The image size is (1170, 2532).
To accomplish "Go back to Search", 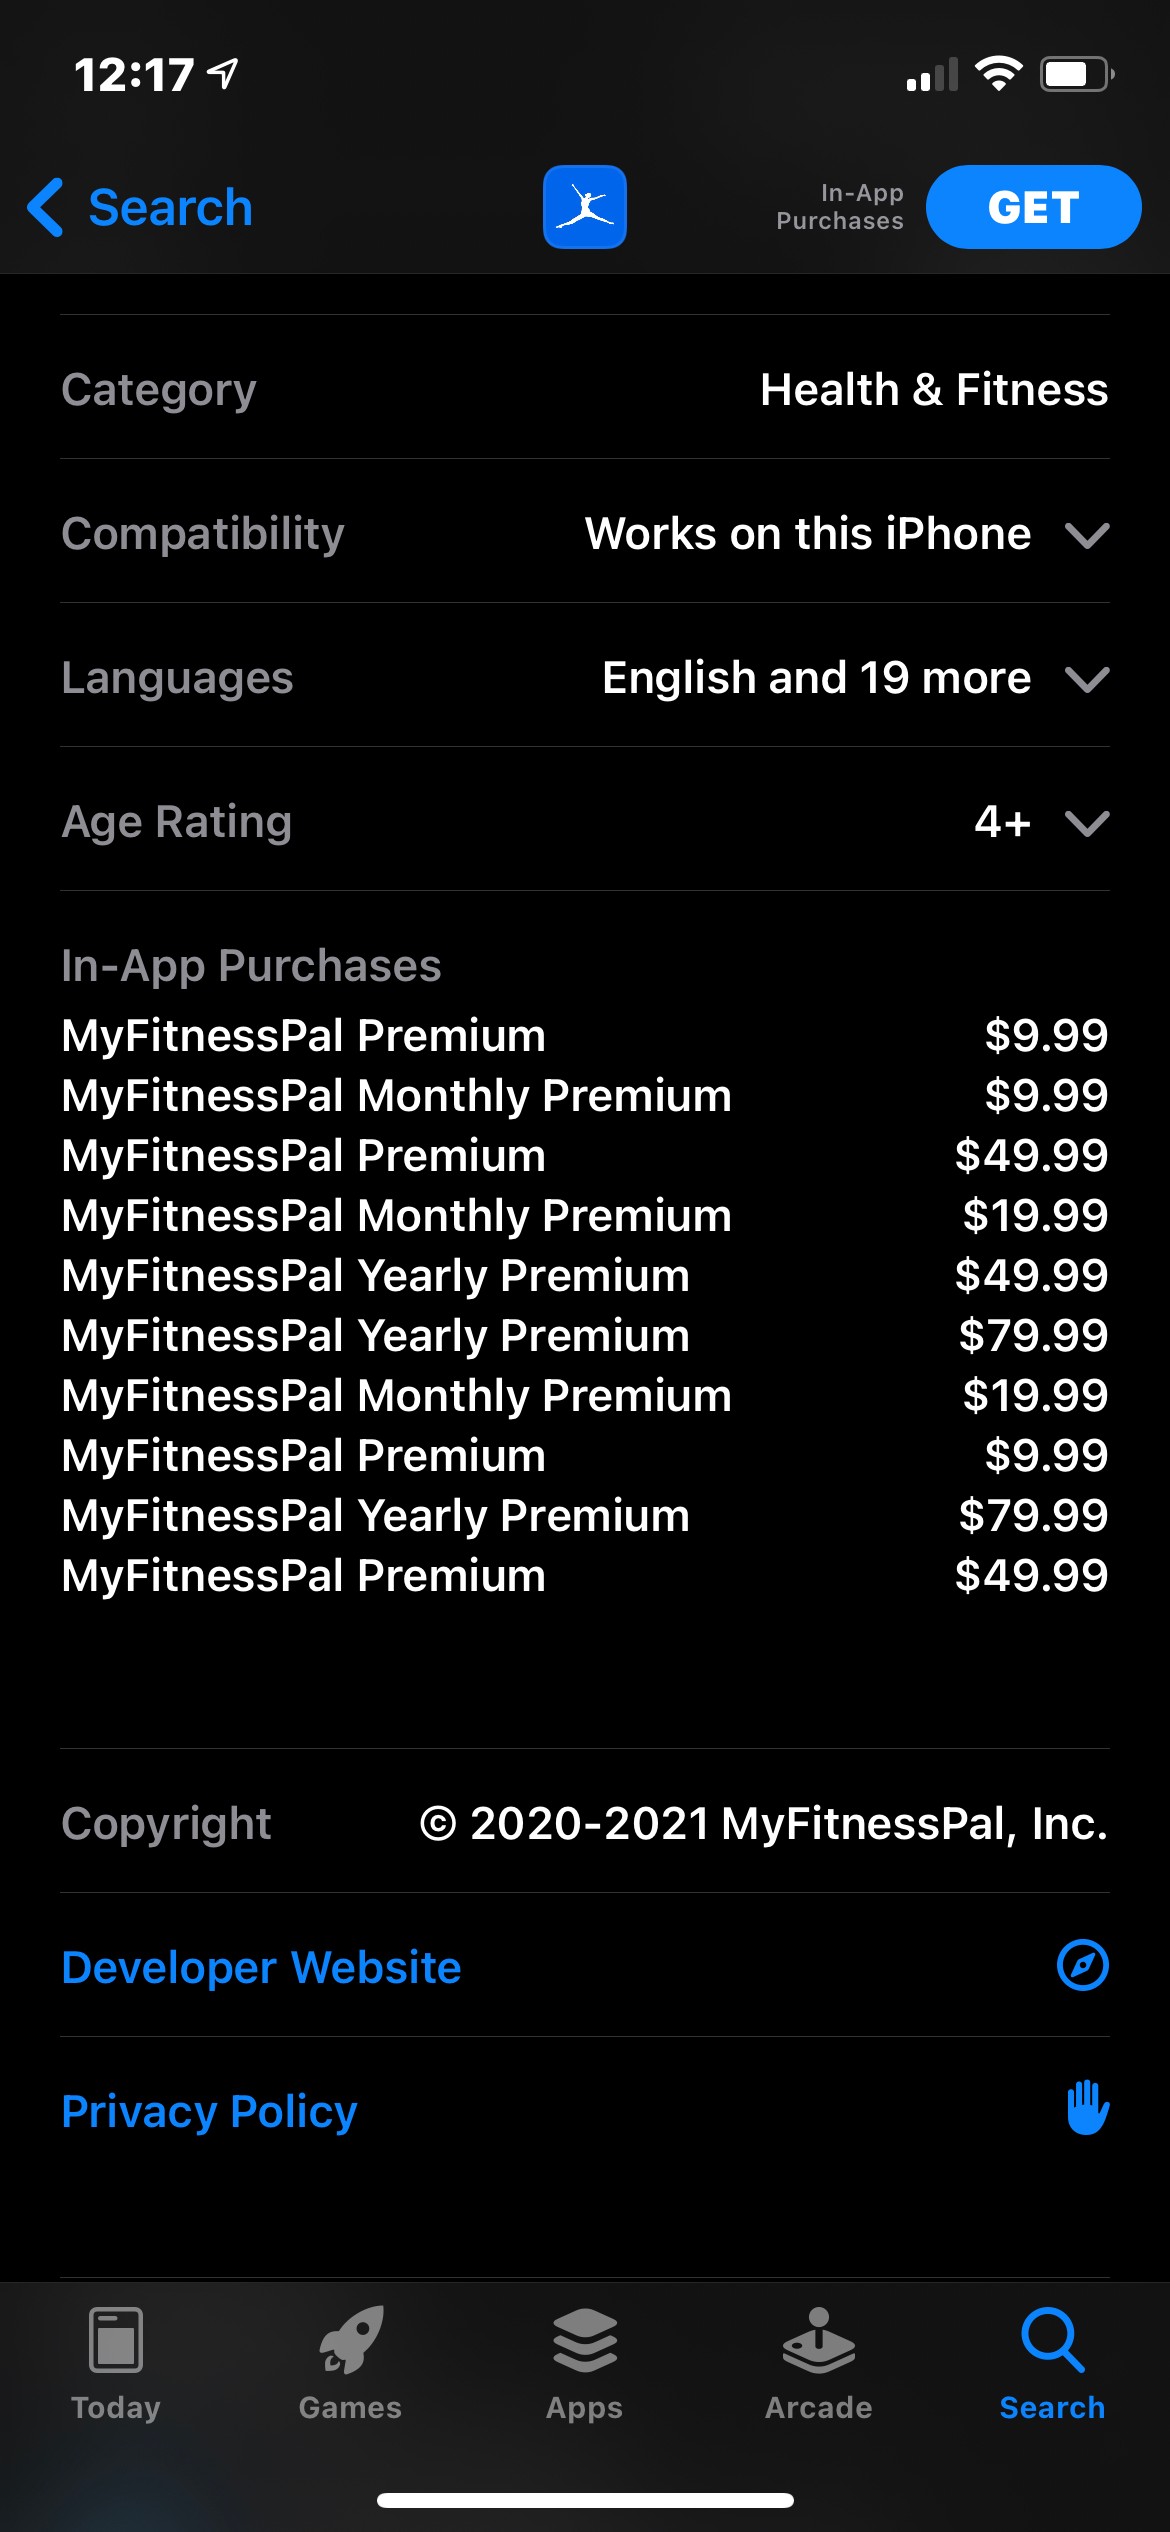I will click(x=170, y=208).
